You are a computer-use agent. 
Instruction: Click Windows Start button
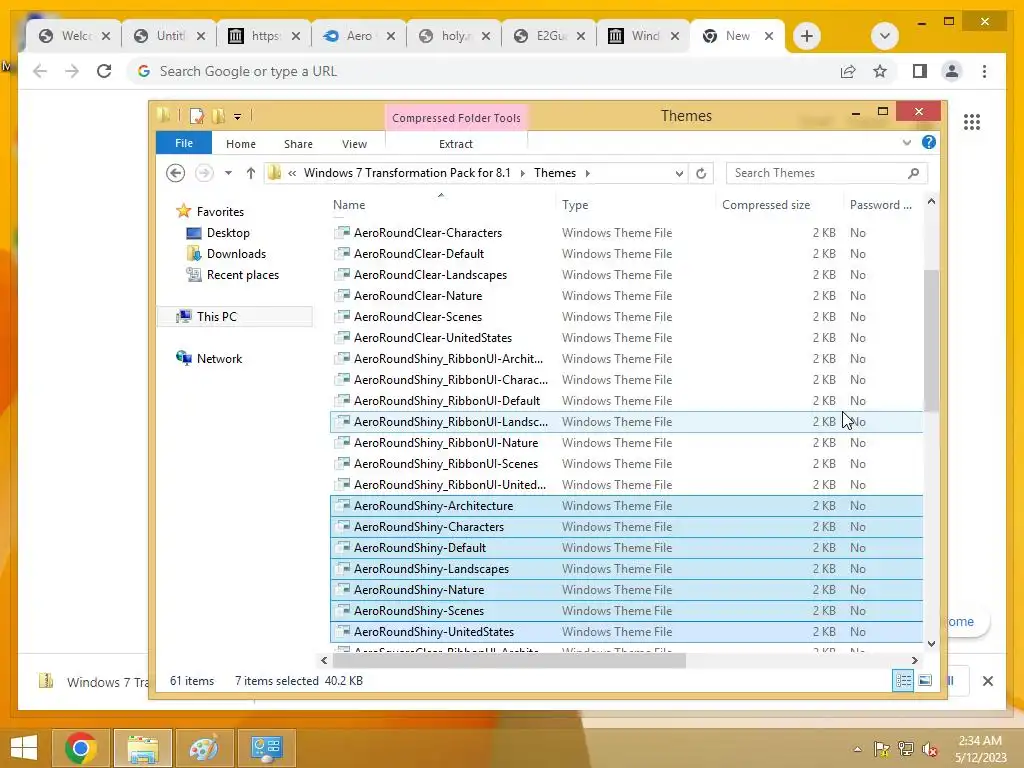tap(24, 748)
